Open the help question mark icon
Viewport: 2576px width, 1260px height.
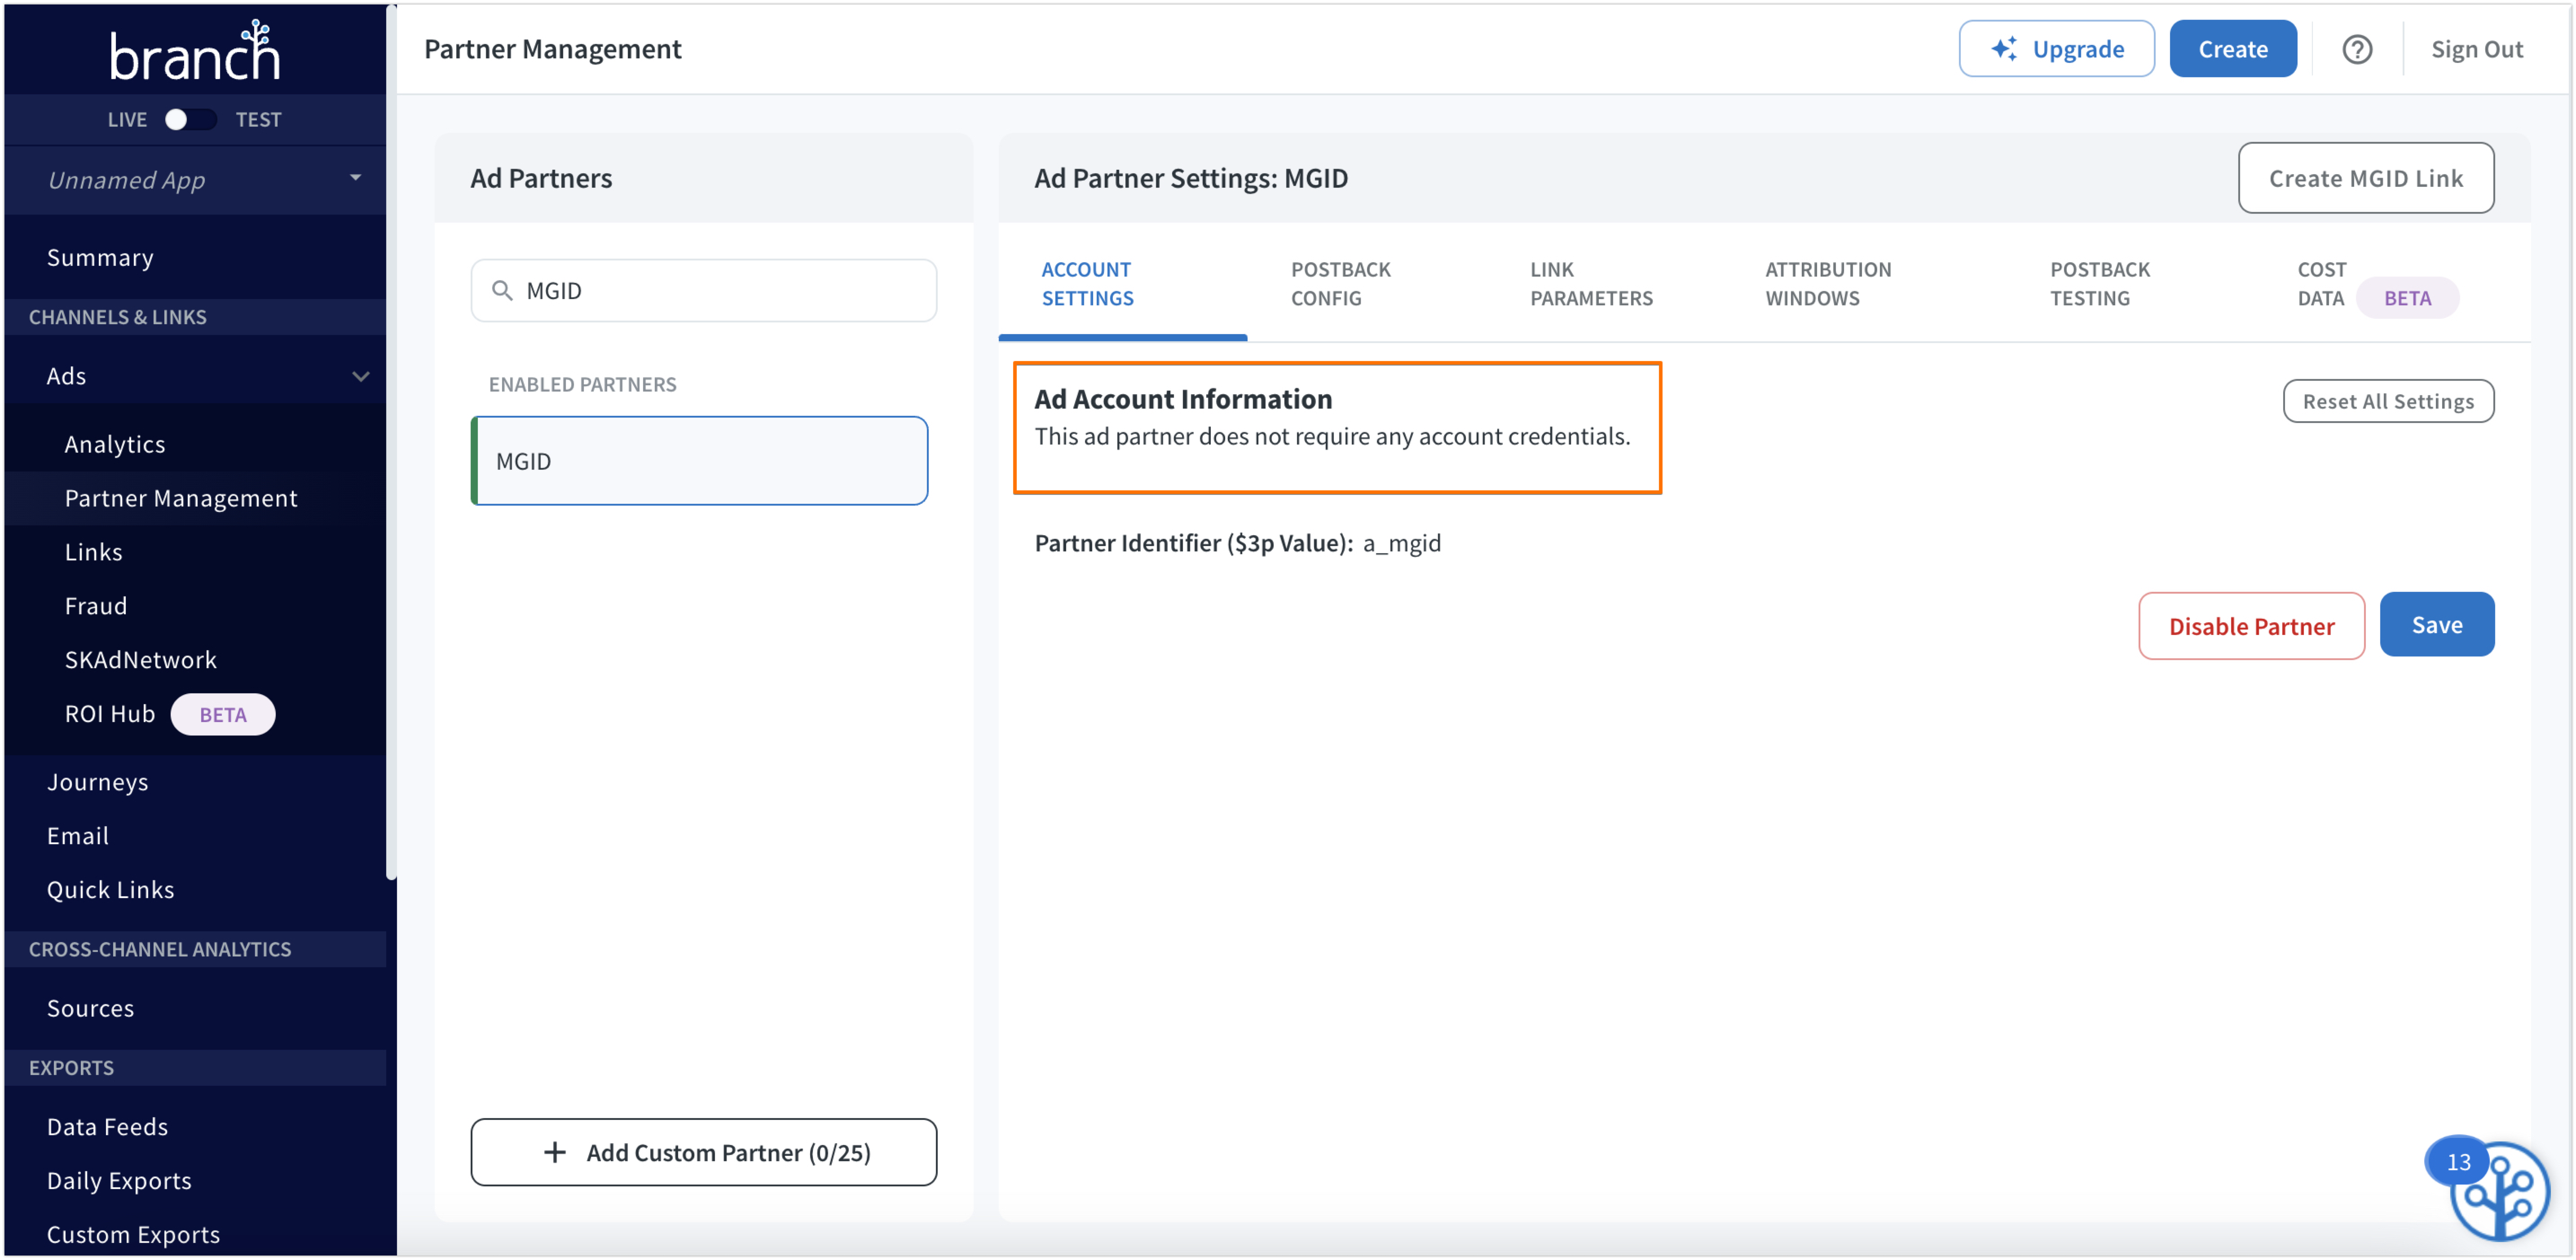coord(2356,49)
